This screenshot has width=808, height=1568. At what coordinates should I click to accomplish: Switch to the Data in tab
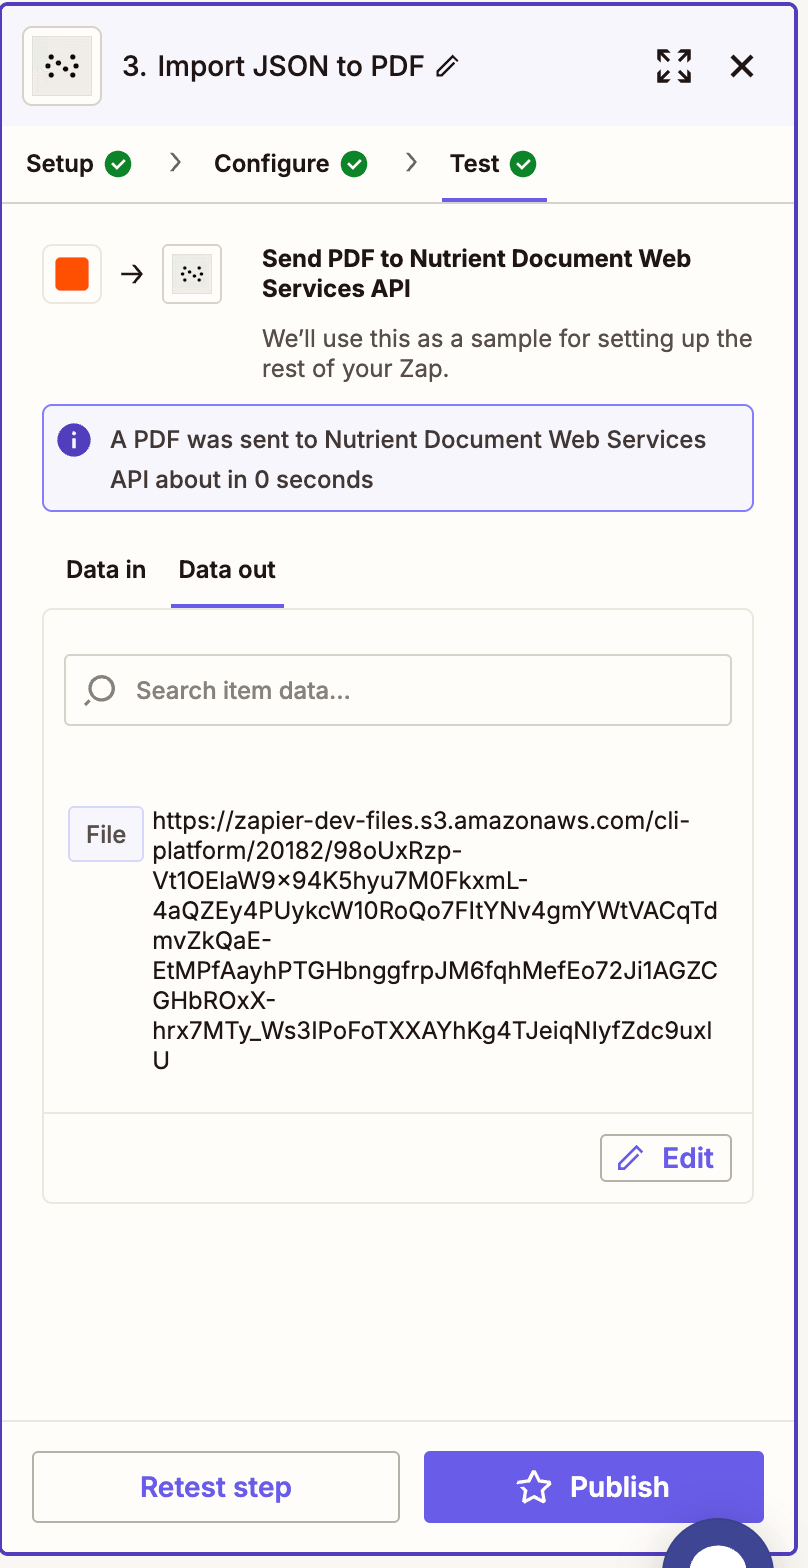pos(105,569)
